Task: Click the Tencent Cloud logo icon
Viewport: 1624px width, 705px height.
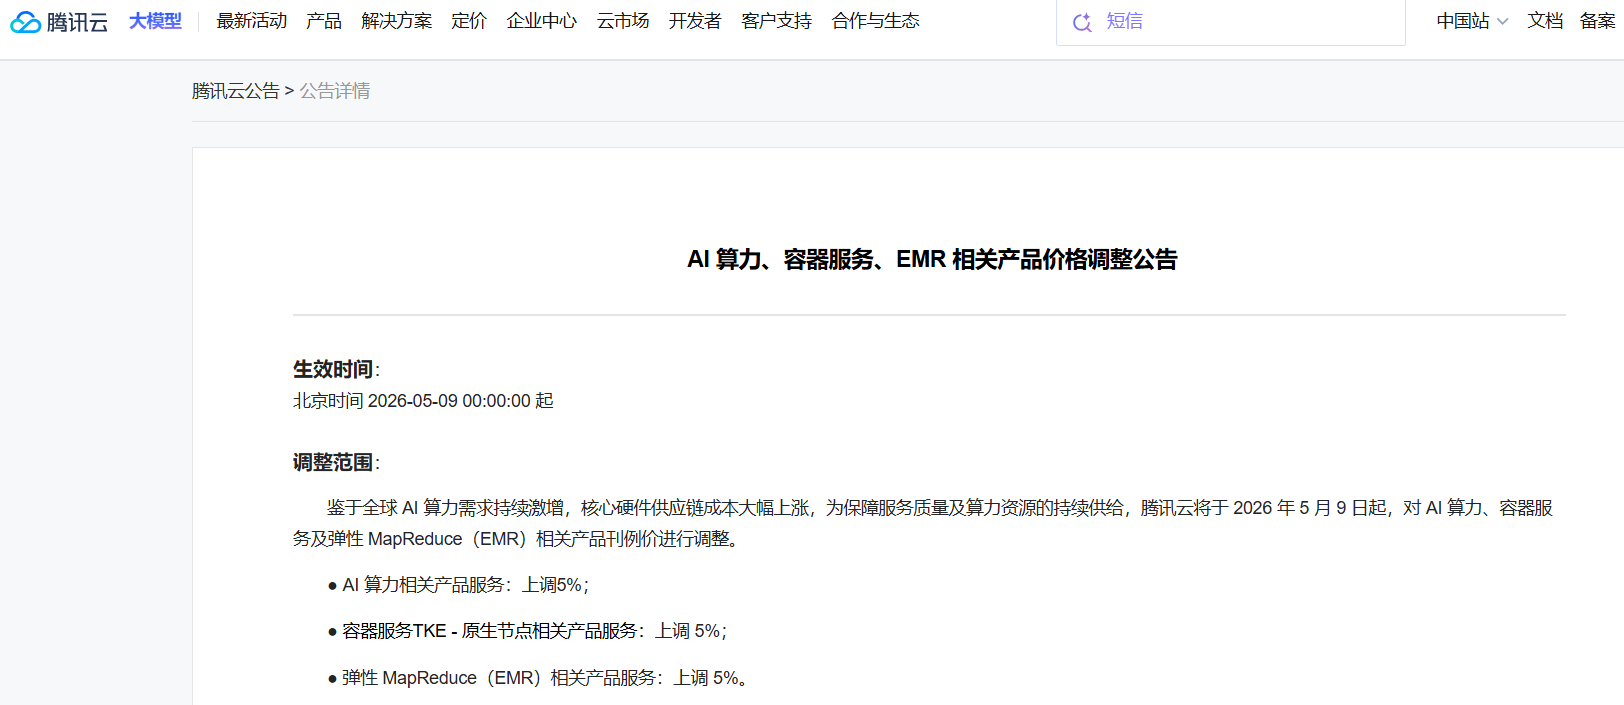Action: click(26, 22)
